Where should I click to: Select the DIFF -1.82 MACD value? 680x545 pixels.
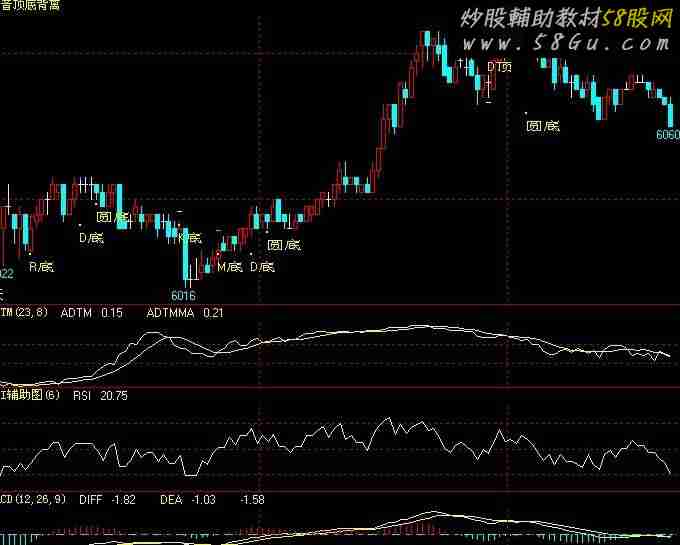[x=107, y=499]
